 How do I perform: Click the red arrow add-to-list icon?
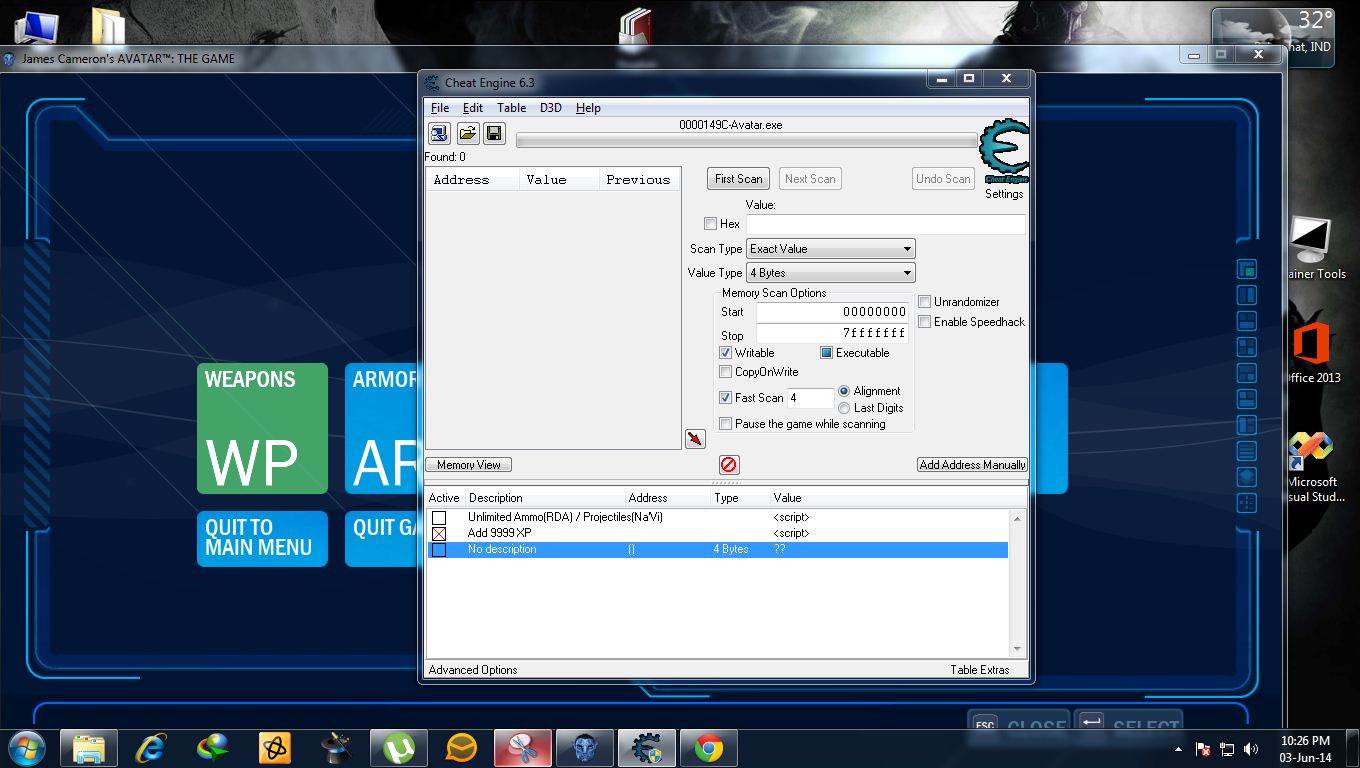point(695,439)
